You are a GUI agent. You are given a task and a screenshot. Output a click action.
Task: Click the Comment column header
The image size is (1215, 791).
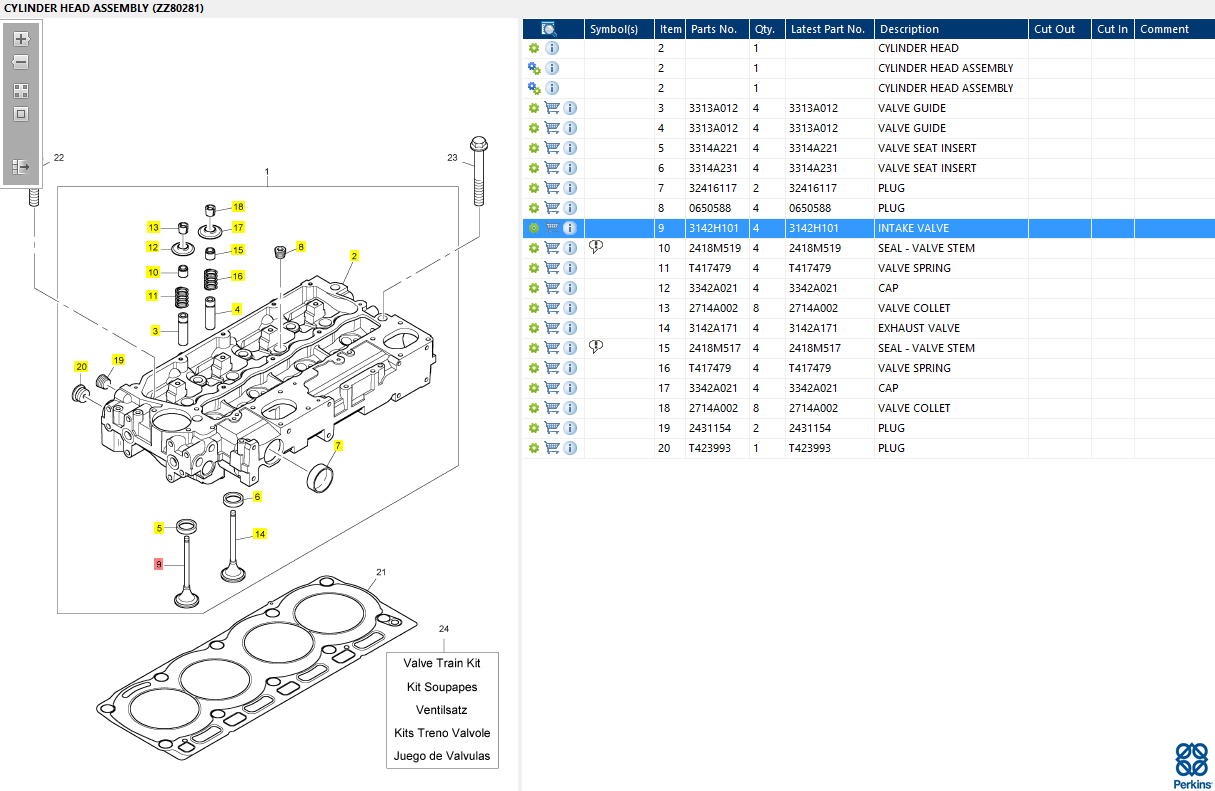(x=1175, y=29)
